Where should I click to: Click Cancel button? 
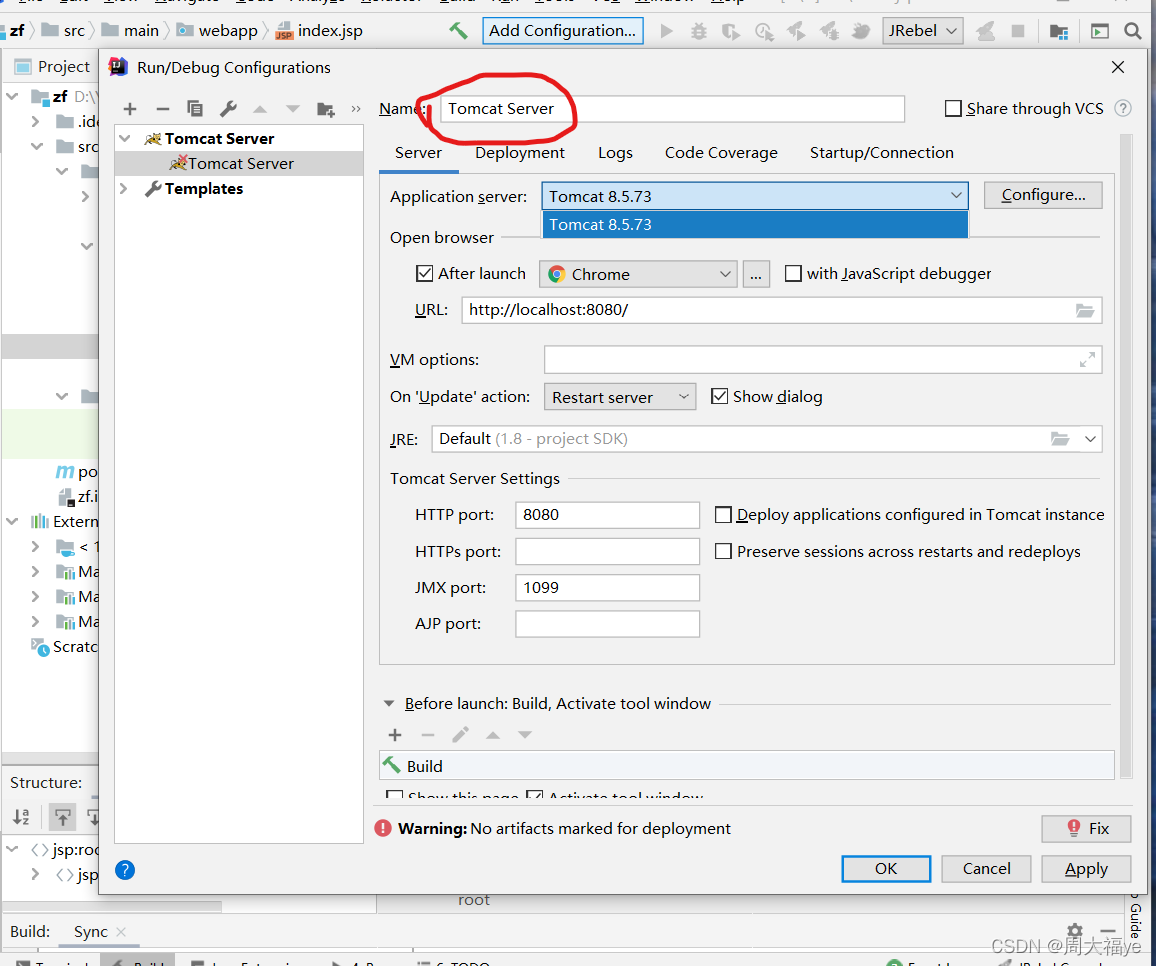[986, 869]
